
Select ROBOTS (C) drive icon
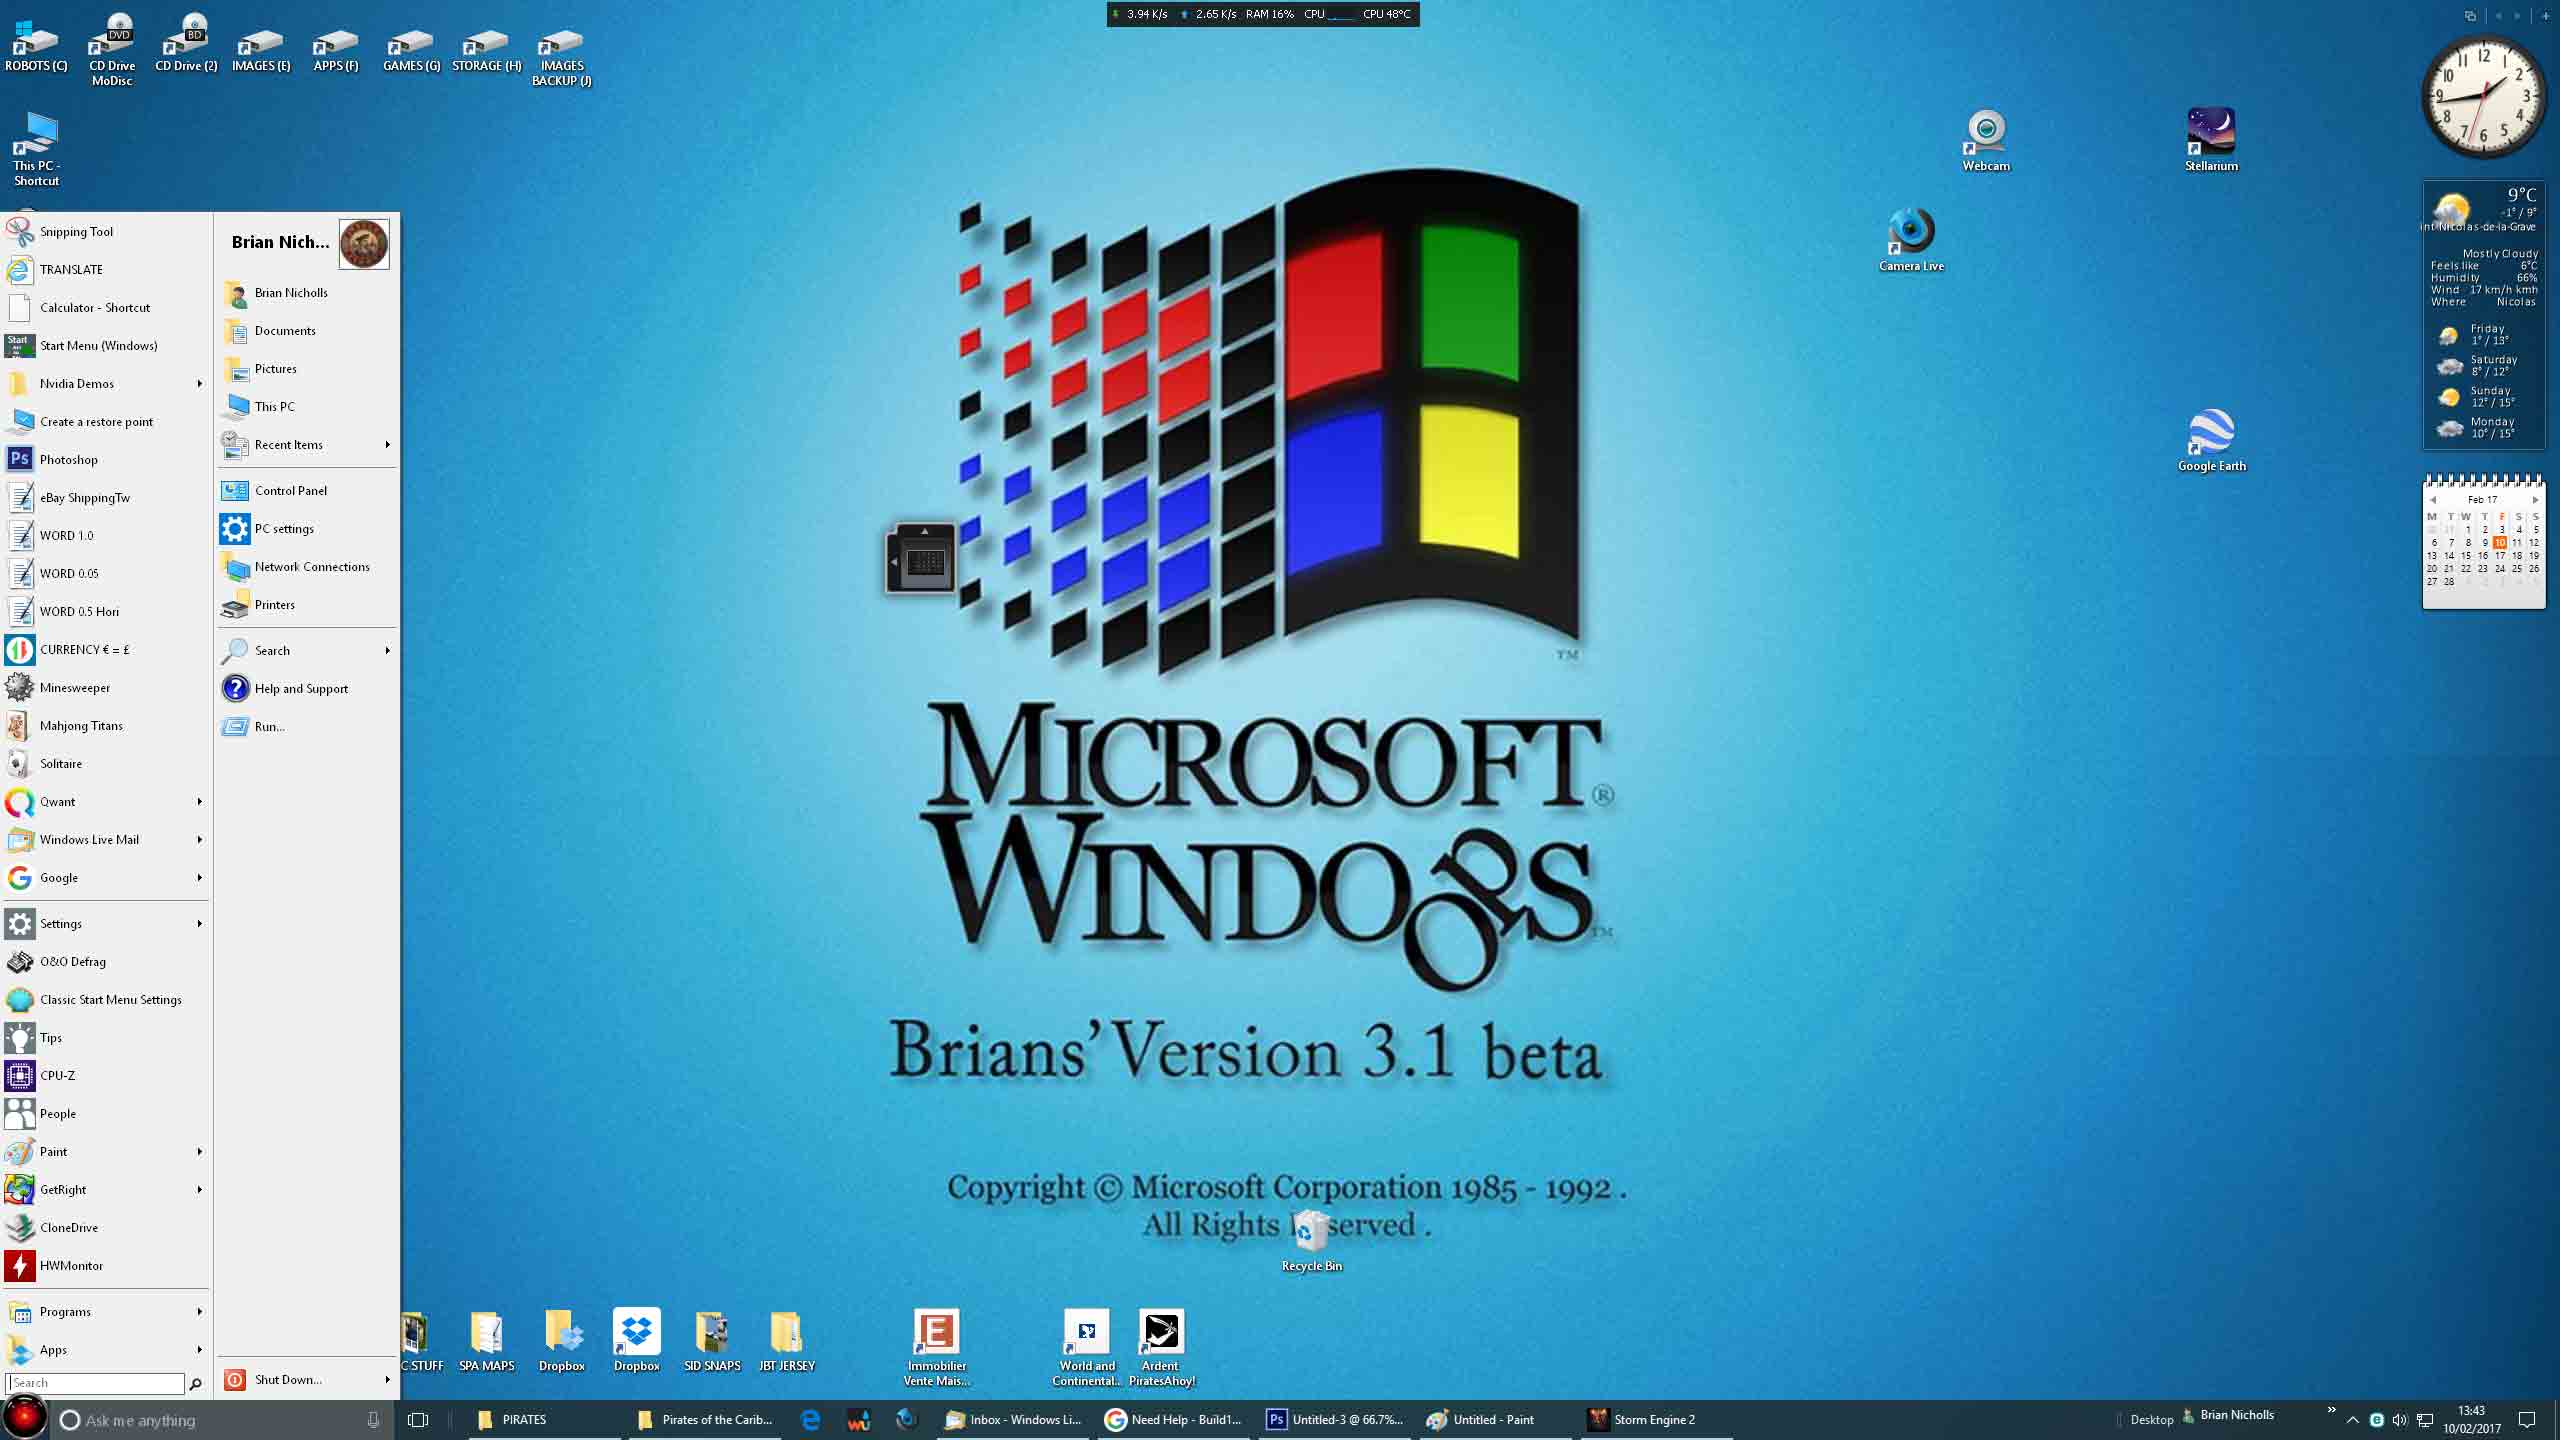click(x=36, y=47)
